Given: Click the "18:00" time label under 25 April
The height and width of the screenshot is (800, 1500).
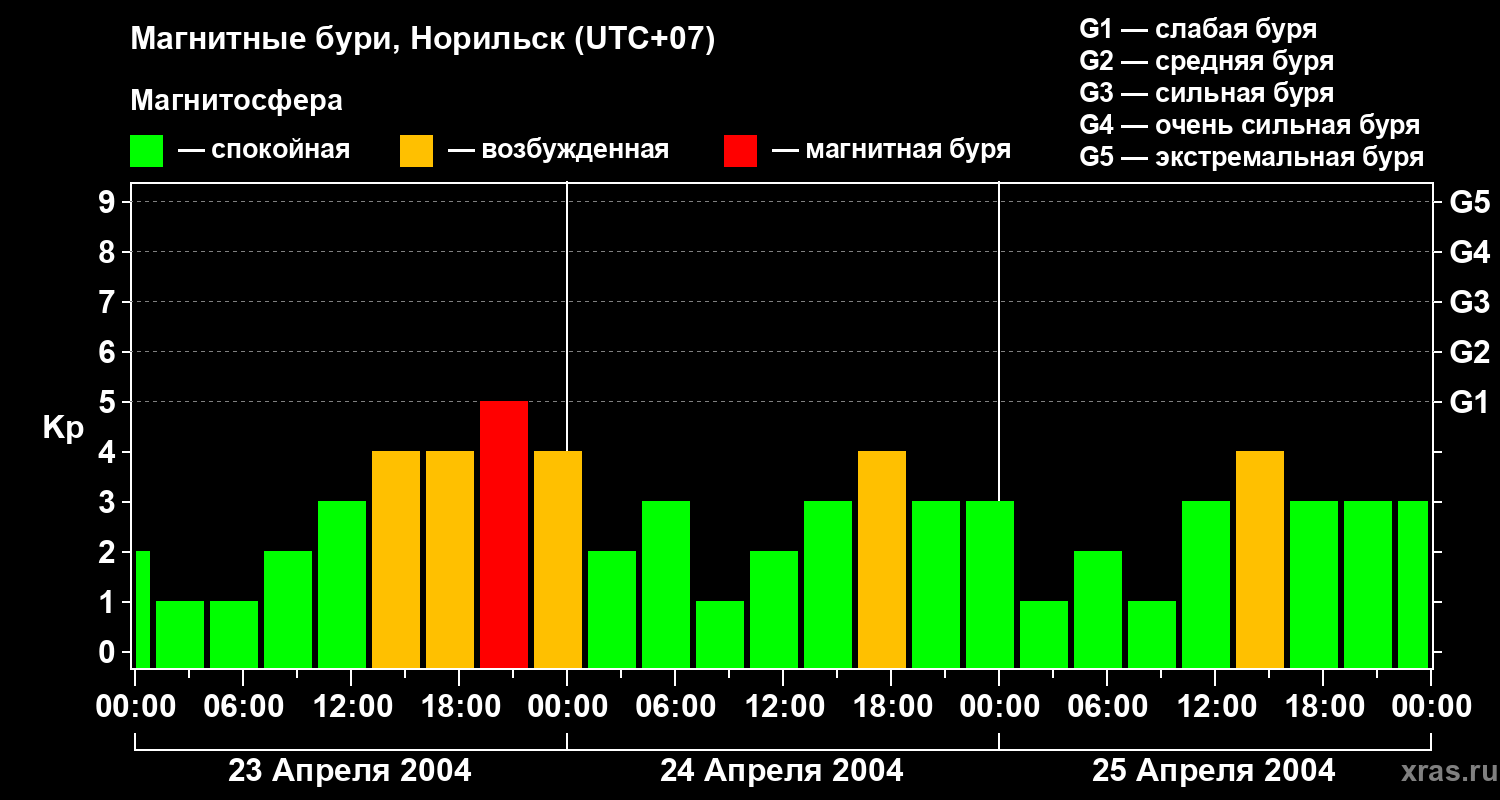Looking at the screenshot, I should 1324,707.
